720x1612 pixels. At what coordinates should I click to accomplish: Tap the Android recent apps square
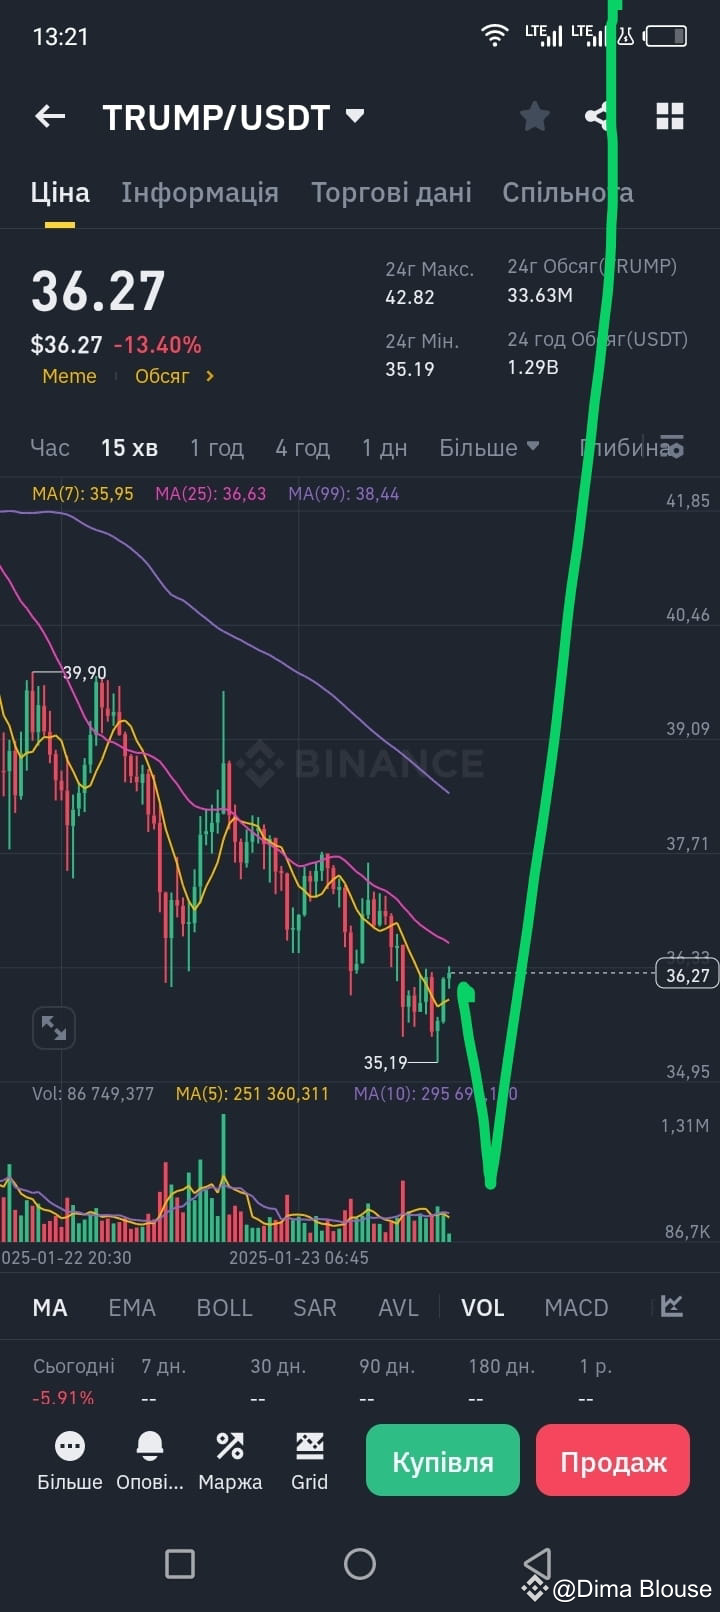(180, 1563)
